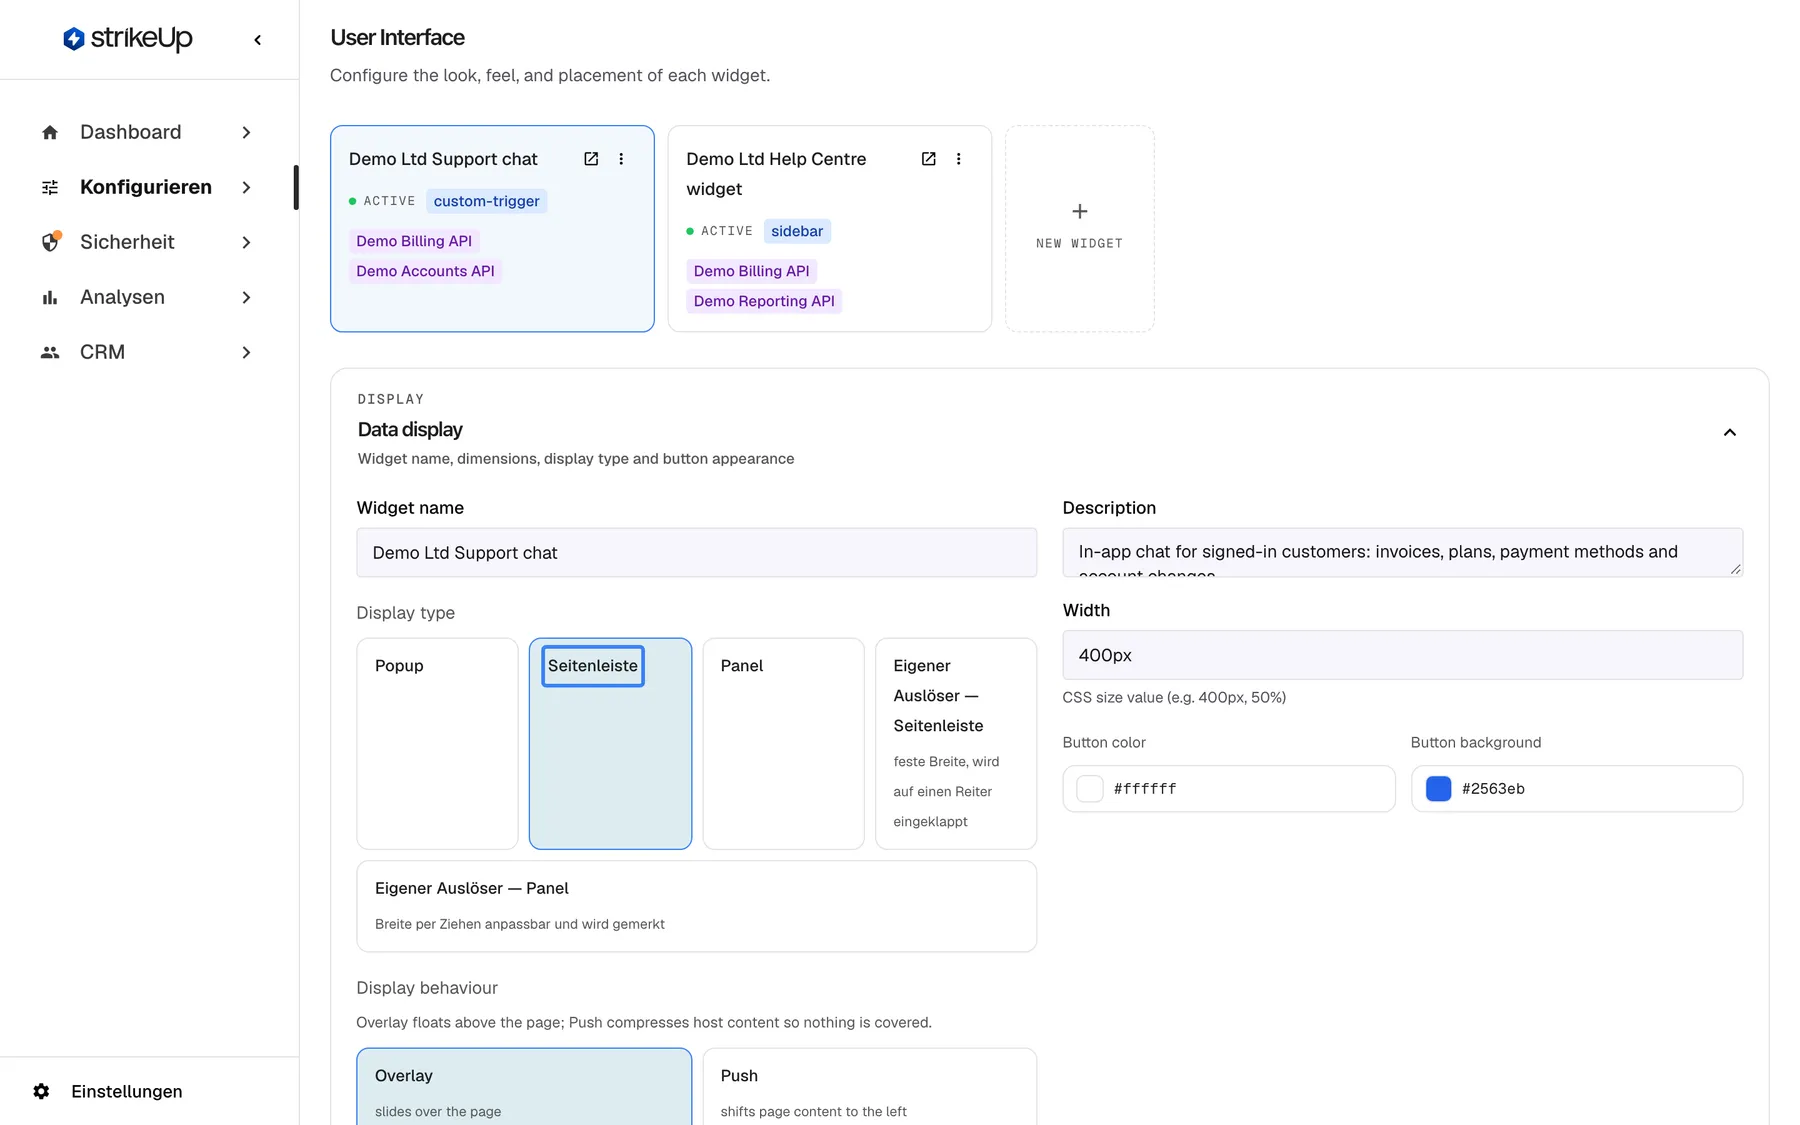Collapse the Data display section
Viewport: 1800px width, 1125px height.
click(1729, 432)
